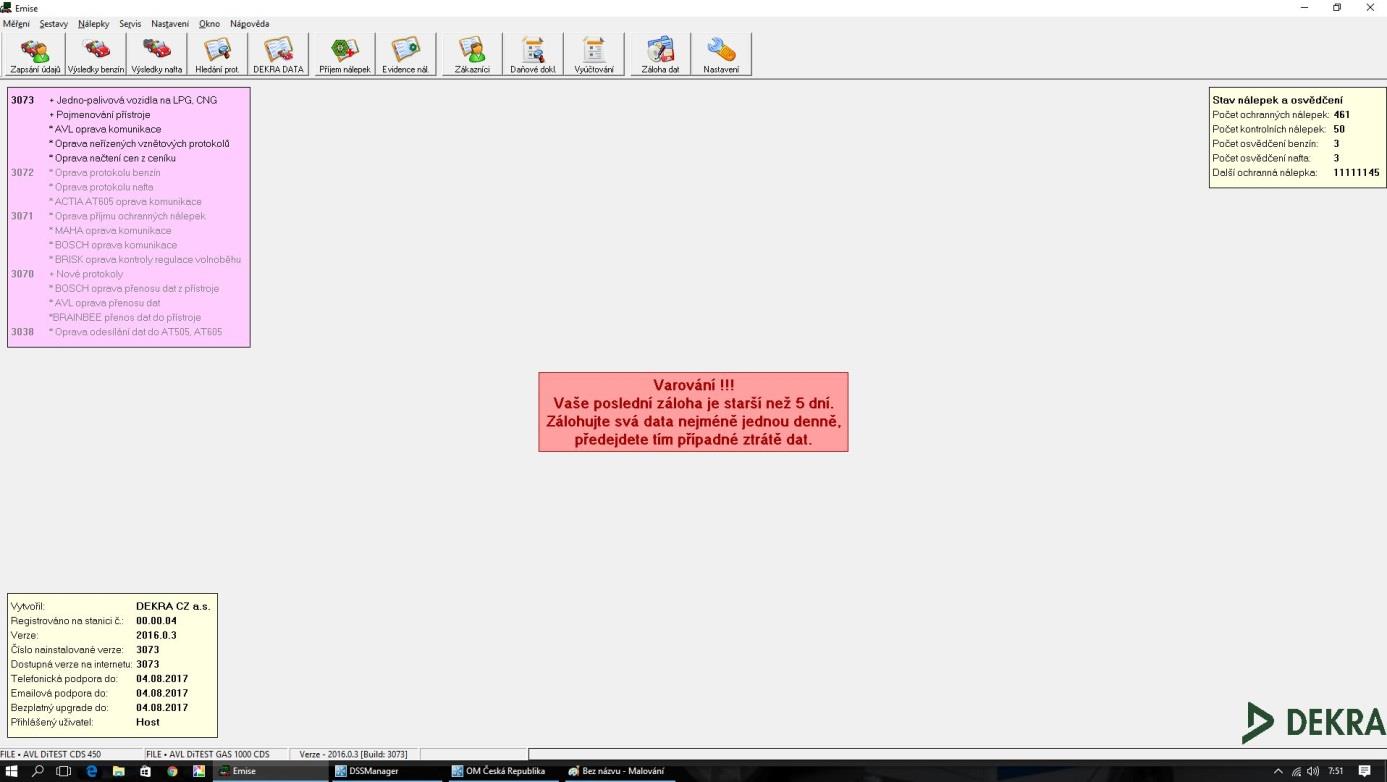Image resolution: width=1387 pixels, height=782 pixels.
Task: Open the Nálepky menu
Action: pyautogui.click(x=94, y=24)
